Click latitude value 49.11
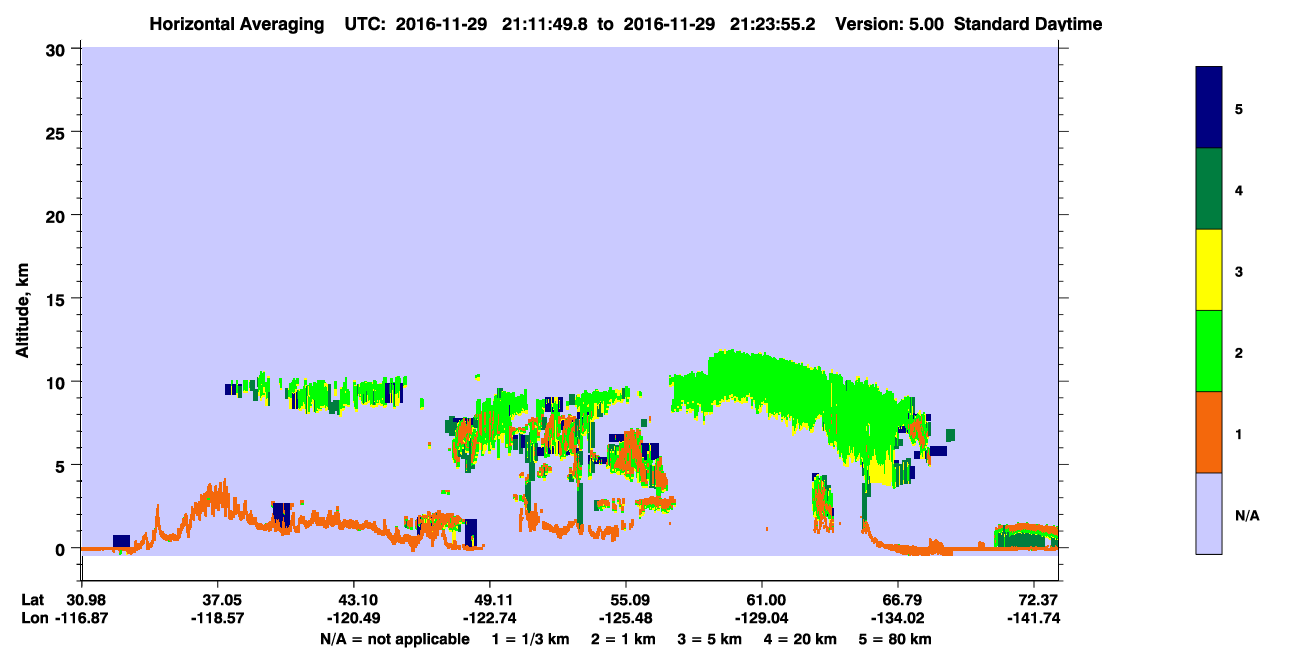Viewport: 1300px width, 667px height. pyautogui.click(x=489, y=600)
